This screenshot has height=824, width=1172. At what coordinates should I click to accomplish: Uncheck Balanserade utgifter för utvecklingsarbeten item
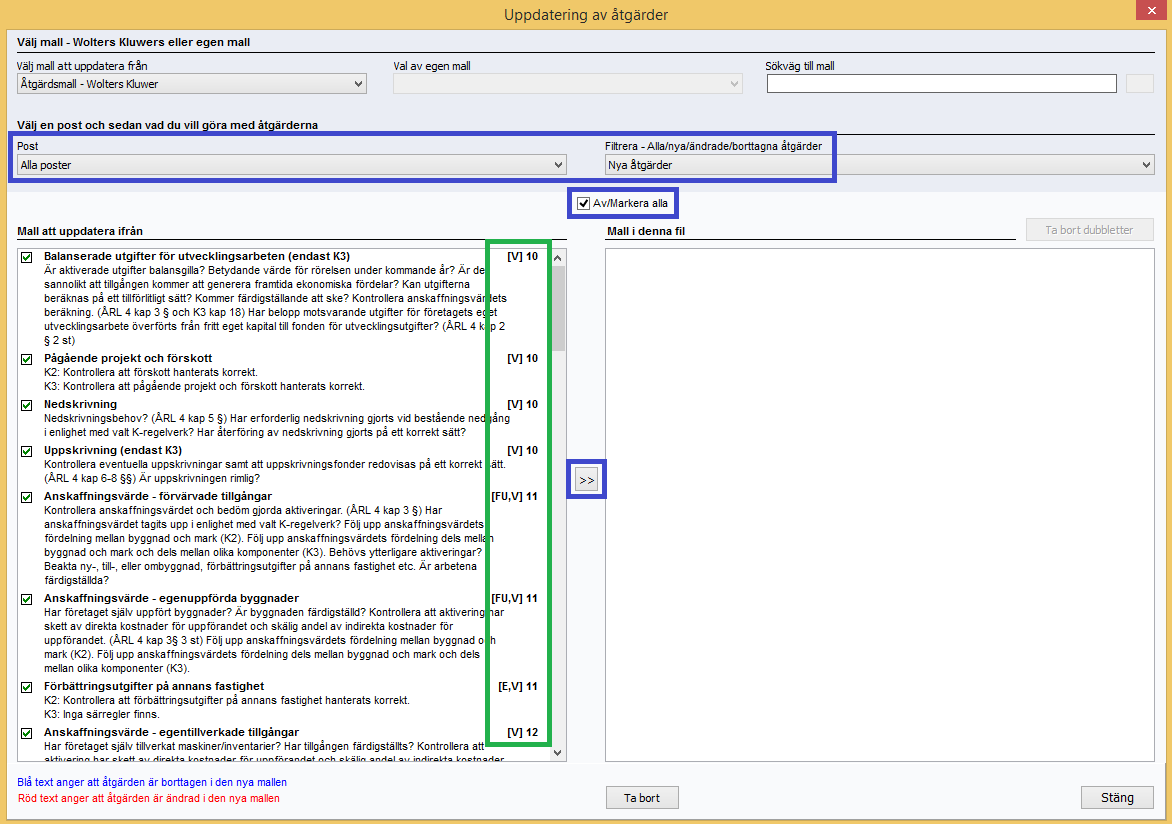(x=27, y=257)
